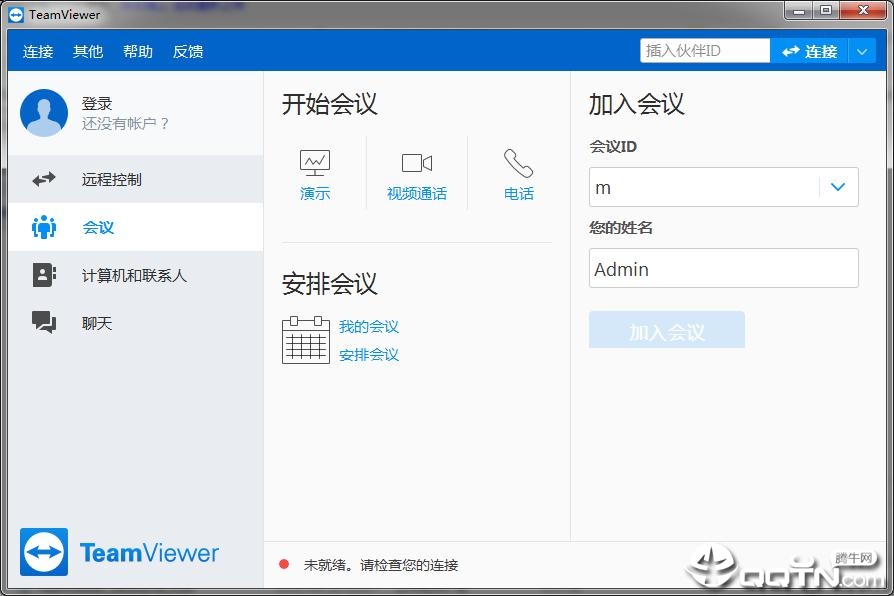Click the 插入伙伴ID input field
The image size is (894, 596).
(705, 51)
